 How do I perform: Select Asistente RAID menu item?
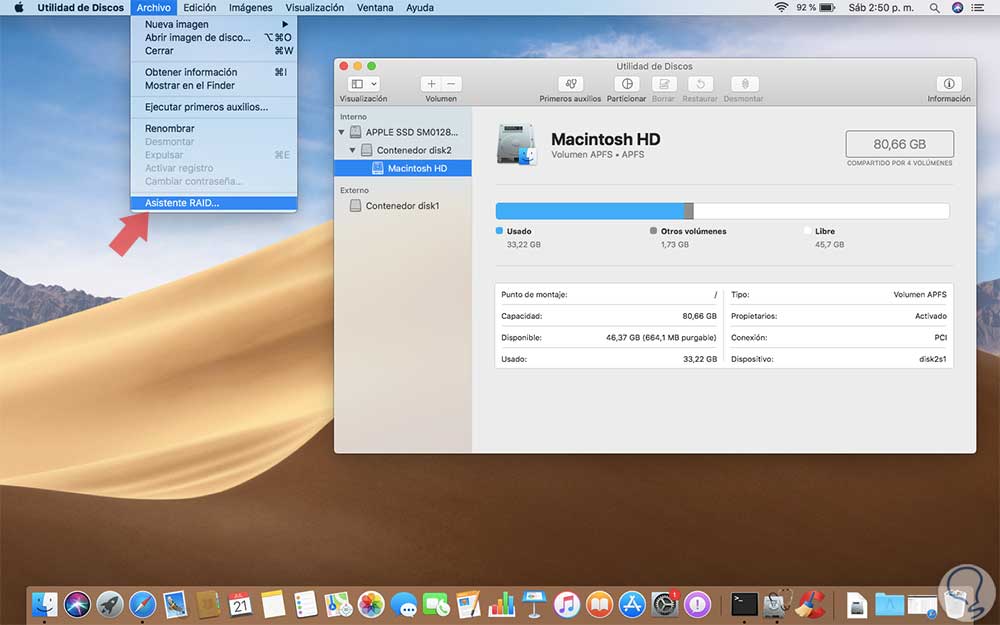[x=214, y=203]
